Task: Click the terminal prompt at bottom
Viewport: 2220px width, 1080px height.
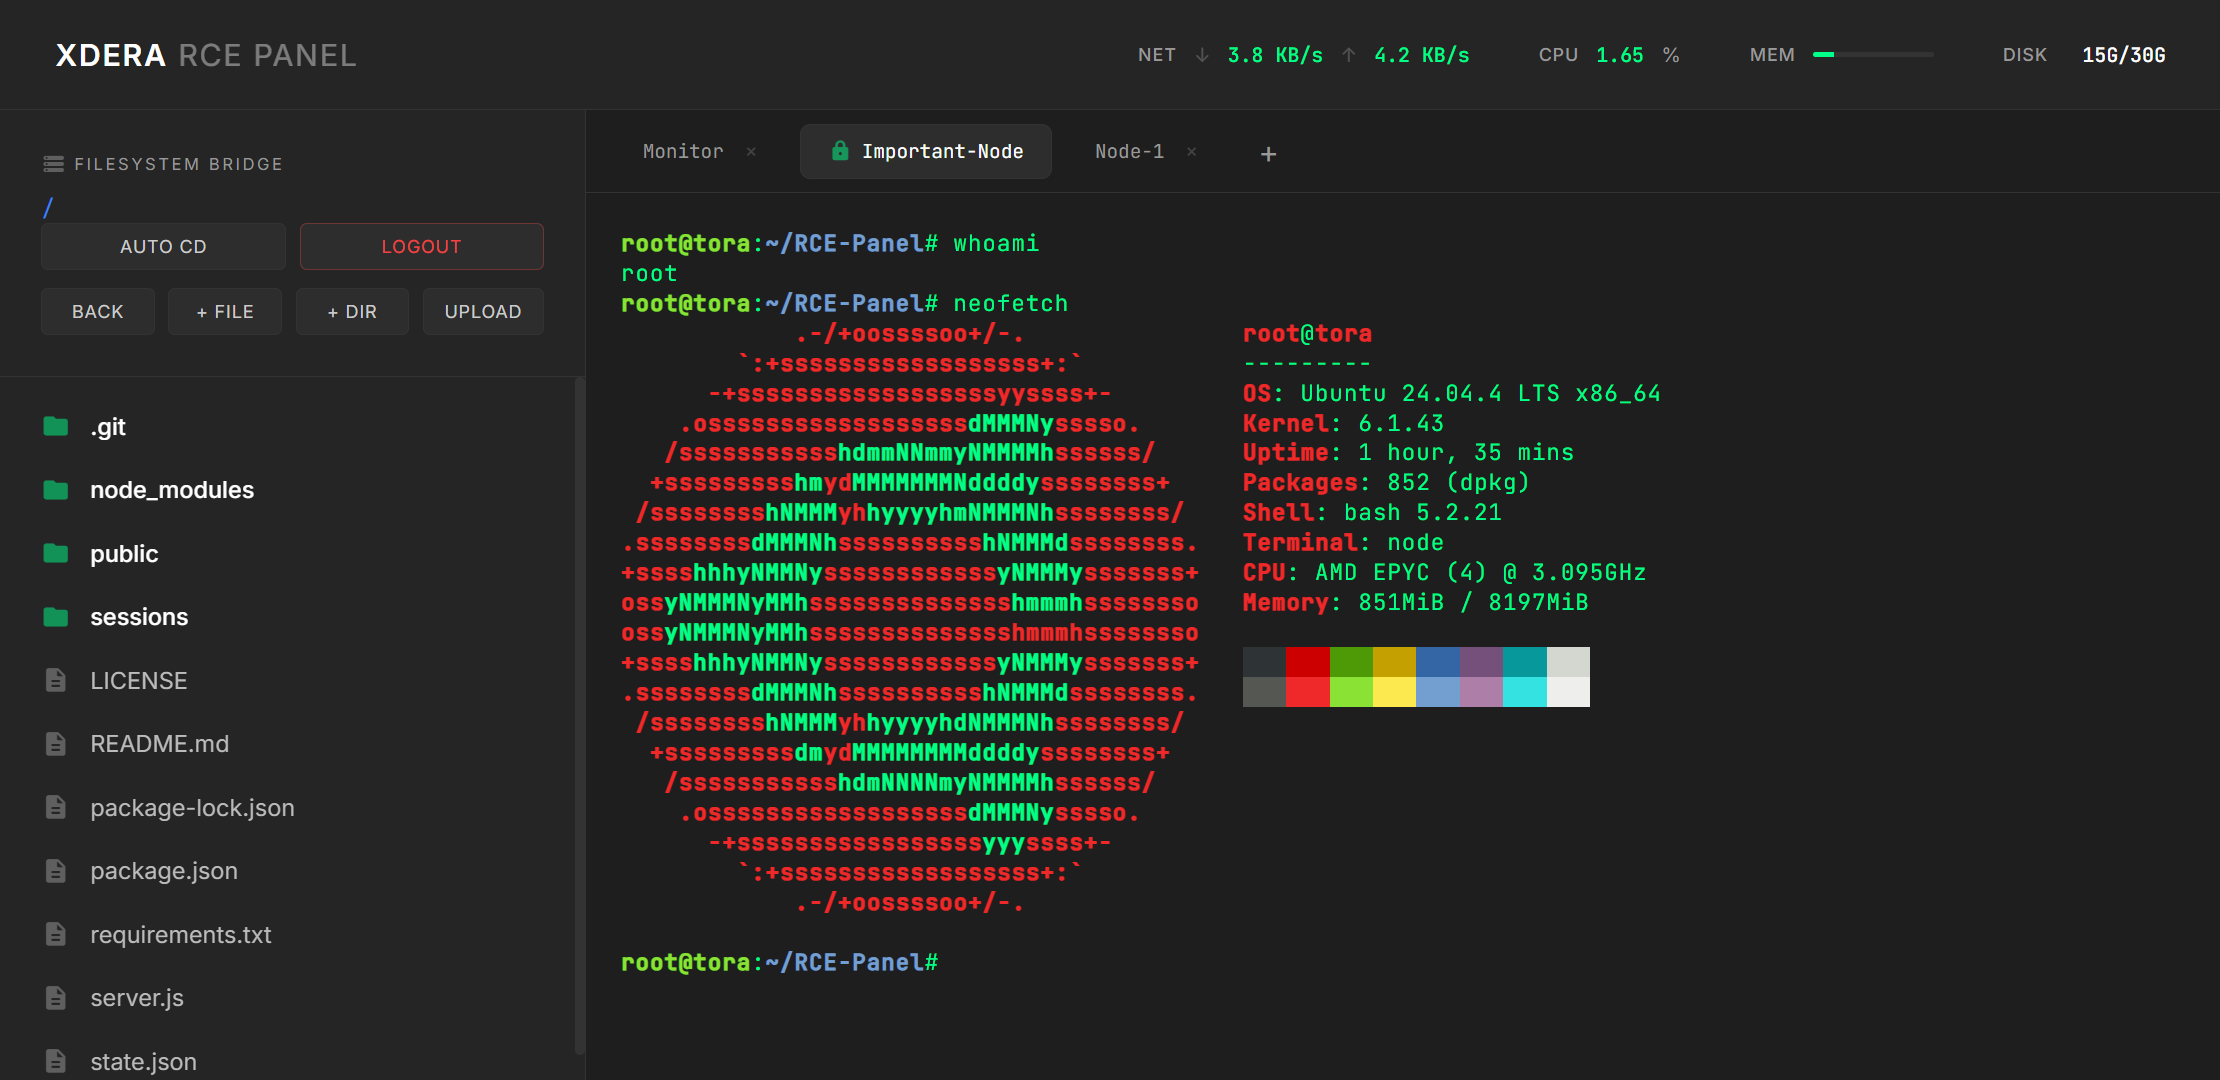Action: pyautogui.click(x=779, y=963)
